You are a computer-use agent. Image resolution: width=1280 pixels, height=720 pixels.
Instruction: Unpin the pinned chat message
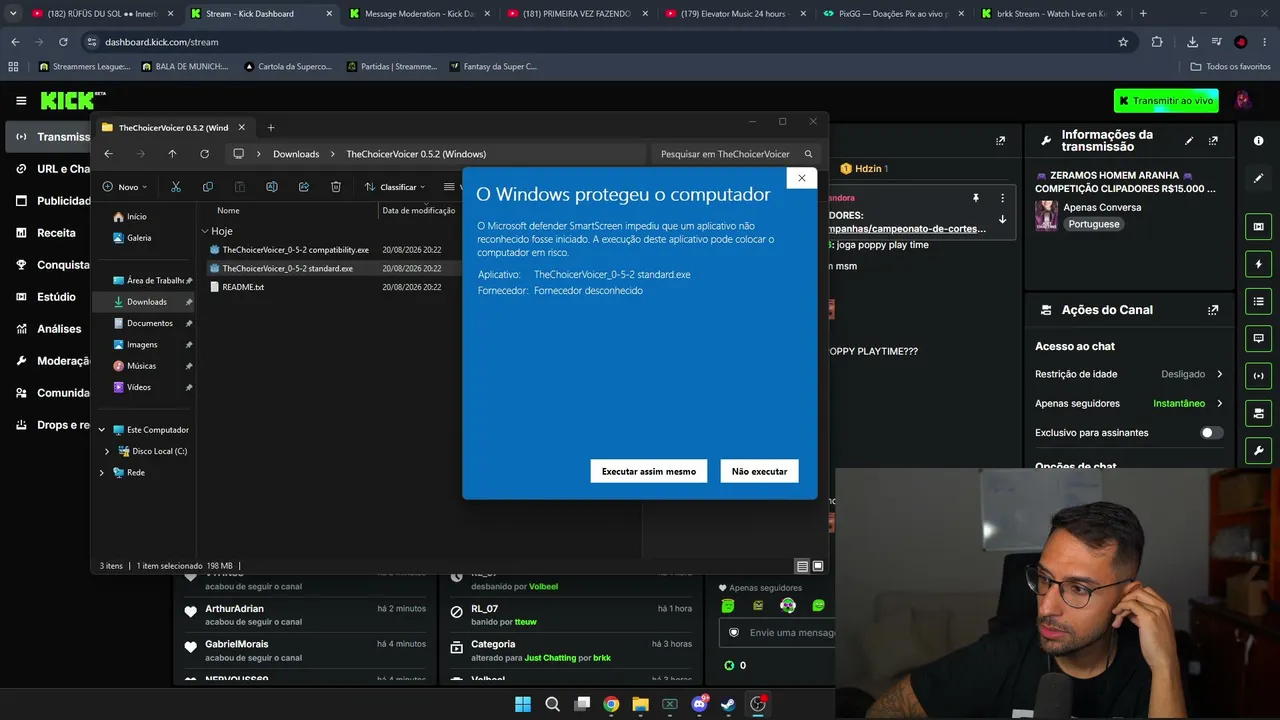(975, 198)
